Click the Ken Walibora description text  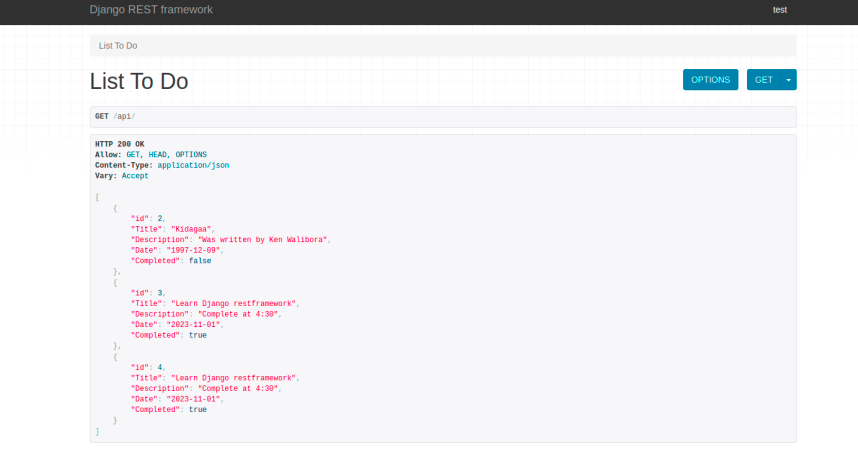click(x=263, y=240)
